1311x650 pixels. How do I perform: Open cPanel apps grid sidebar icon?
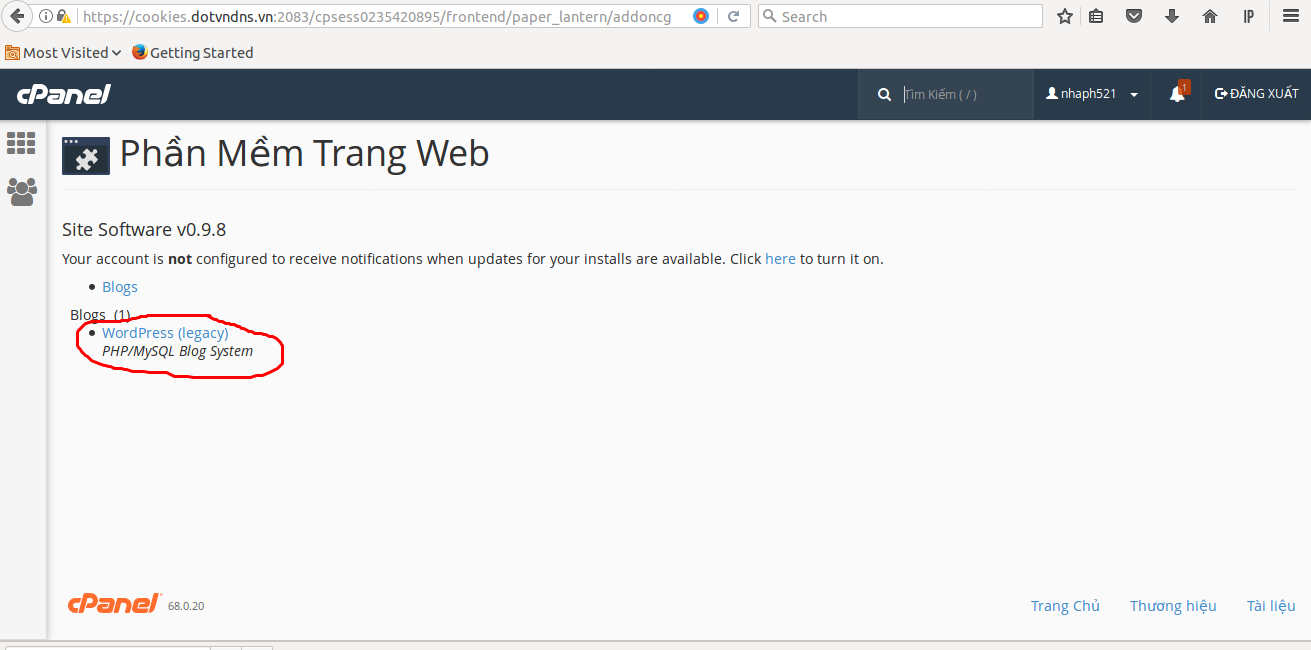pyautogui.click(x=21, y=143)
